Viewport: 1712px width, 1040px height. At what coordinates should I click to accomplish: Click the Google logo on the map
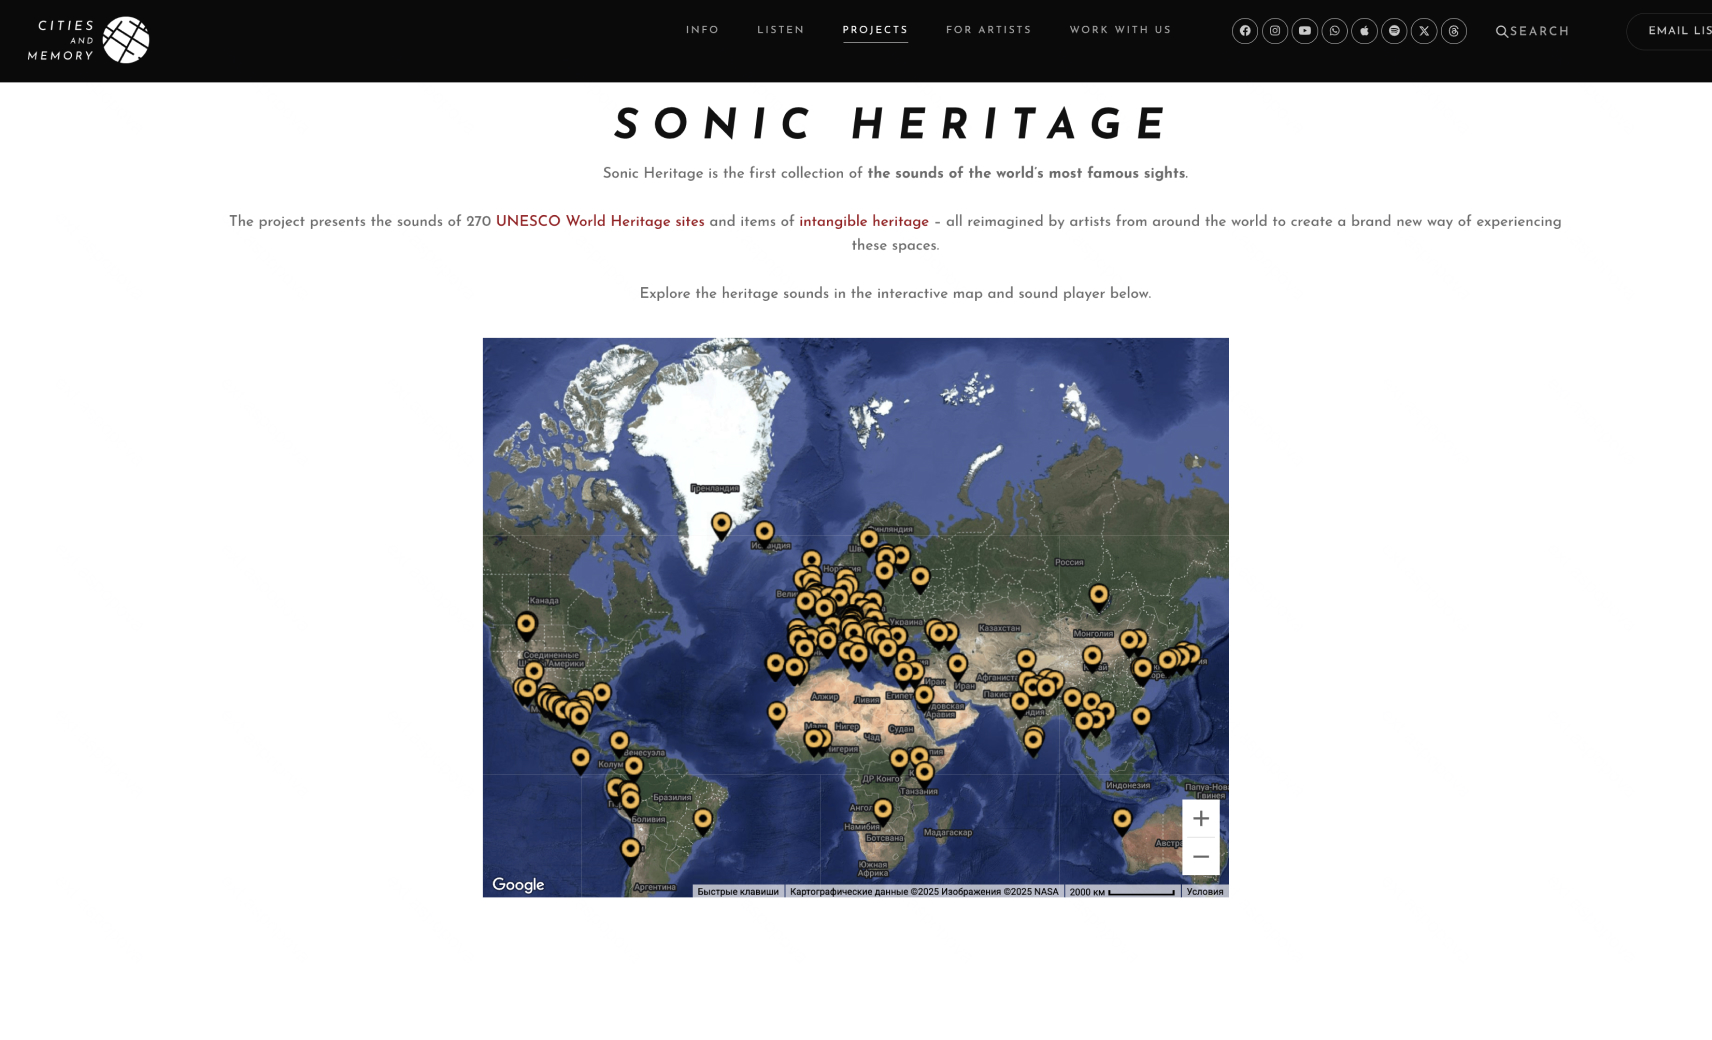pos(518,885)
